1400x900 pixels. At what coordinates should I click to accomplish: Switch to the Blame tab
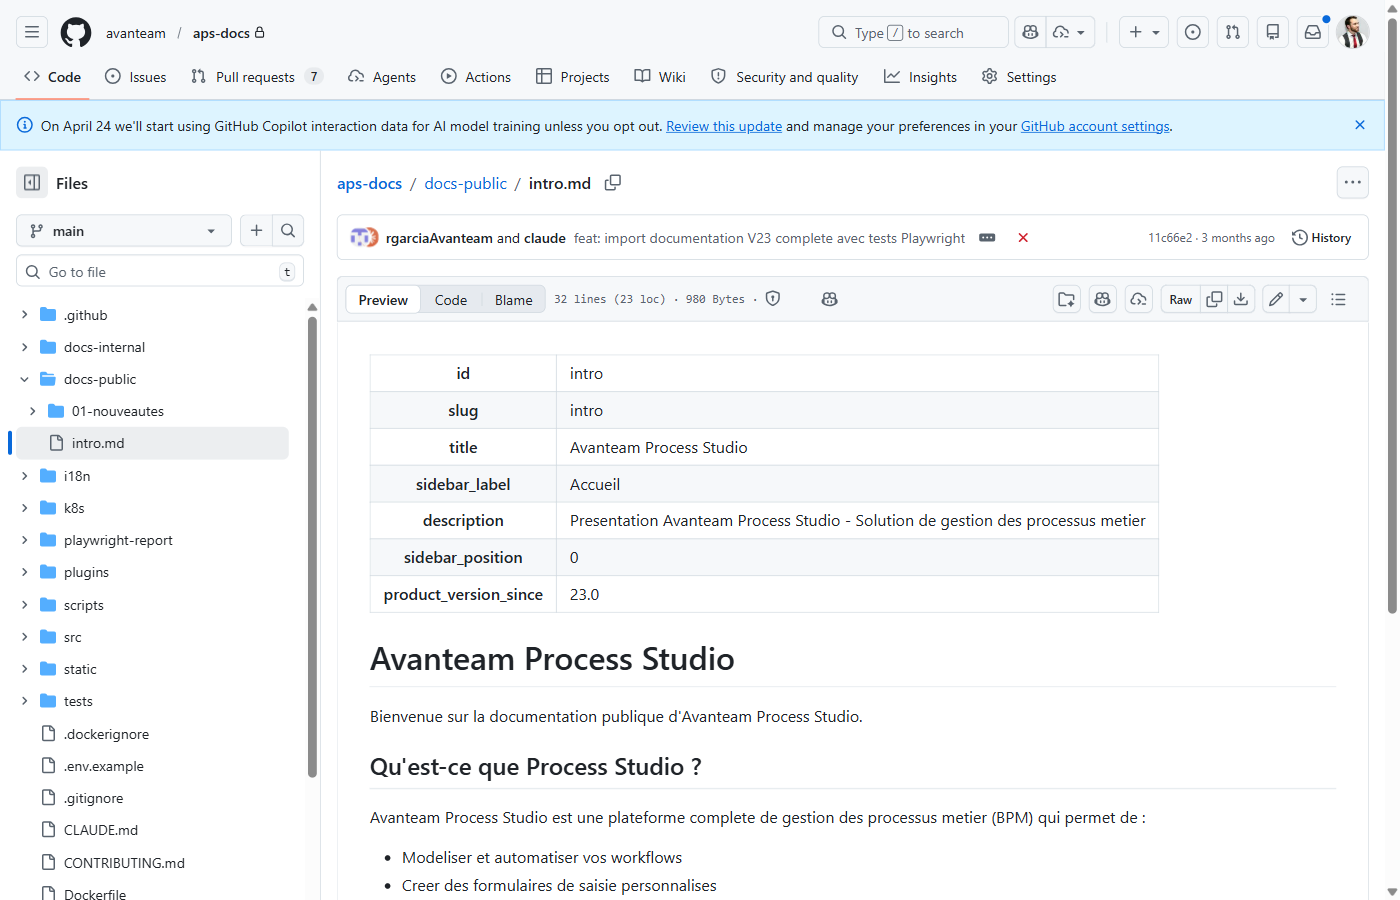point(513,299)
